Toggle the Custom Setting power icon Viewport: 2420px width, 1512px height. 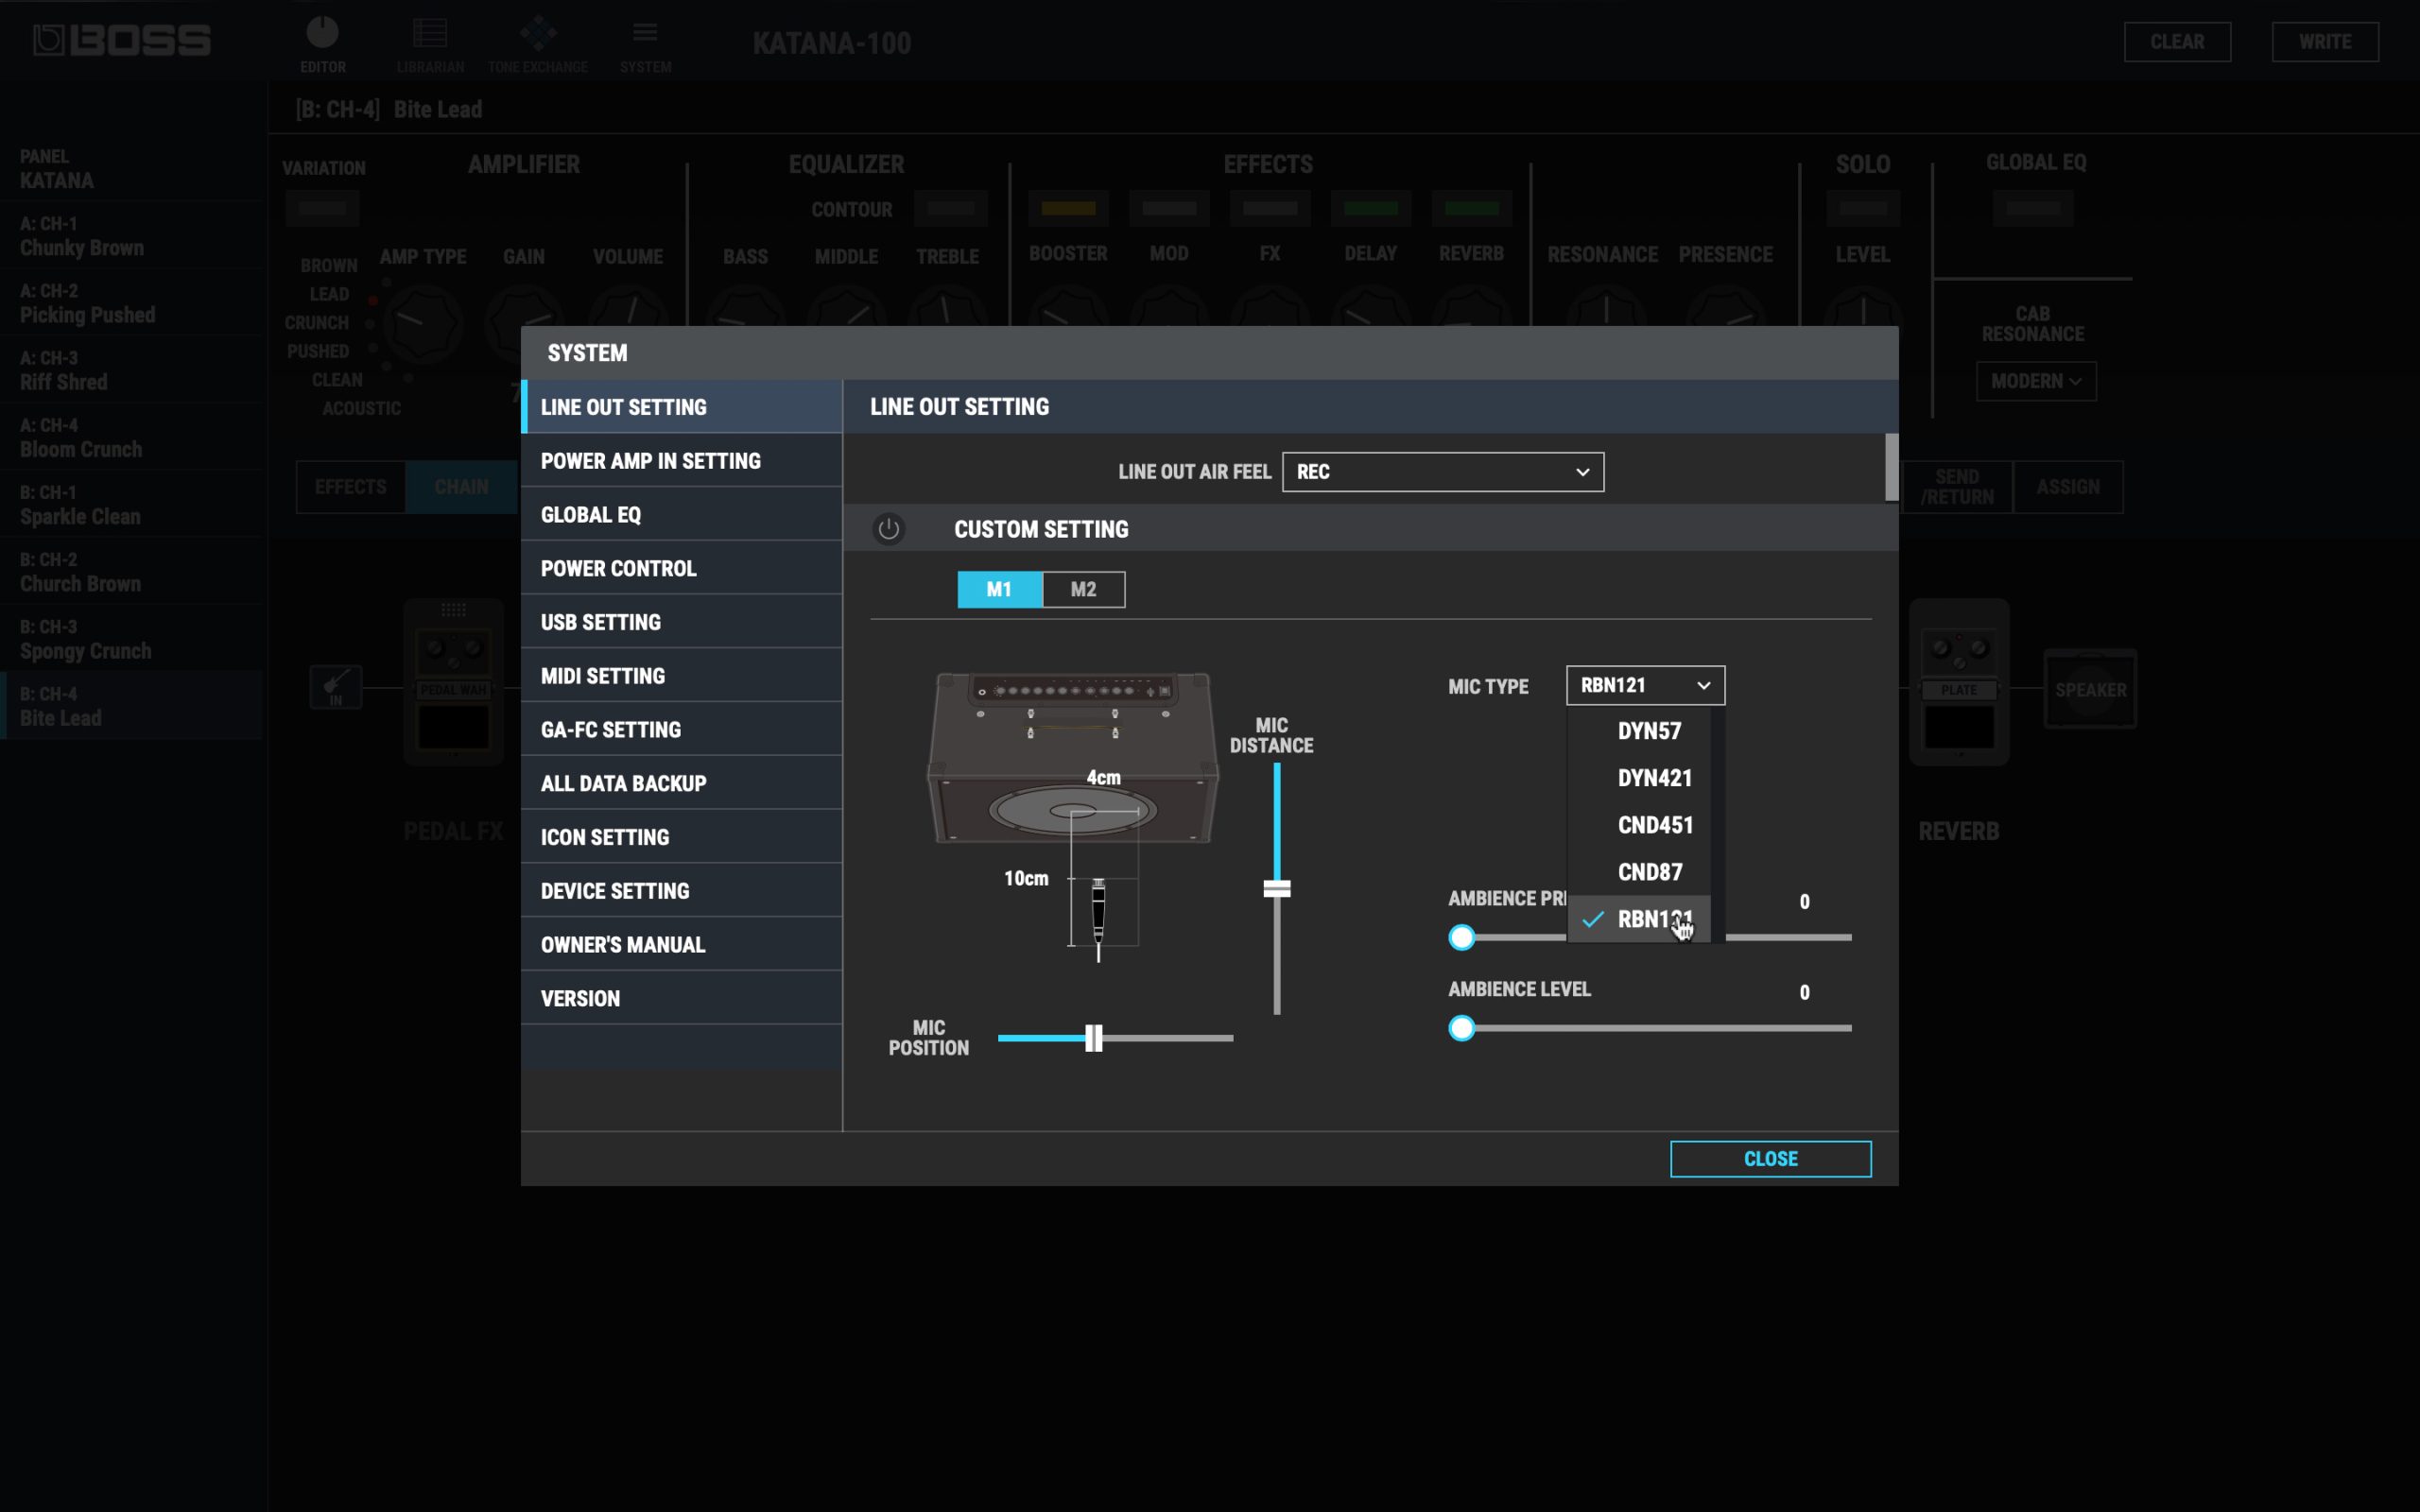pos(888,529)
